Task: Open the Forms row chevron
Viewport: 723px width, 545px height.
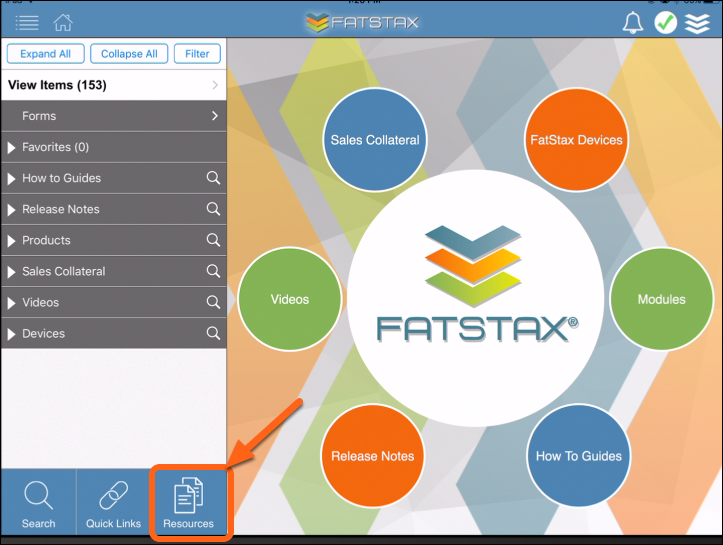Action: [215, 116]
